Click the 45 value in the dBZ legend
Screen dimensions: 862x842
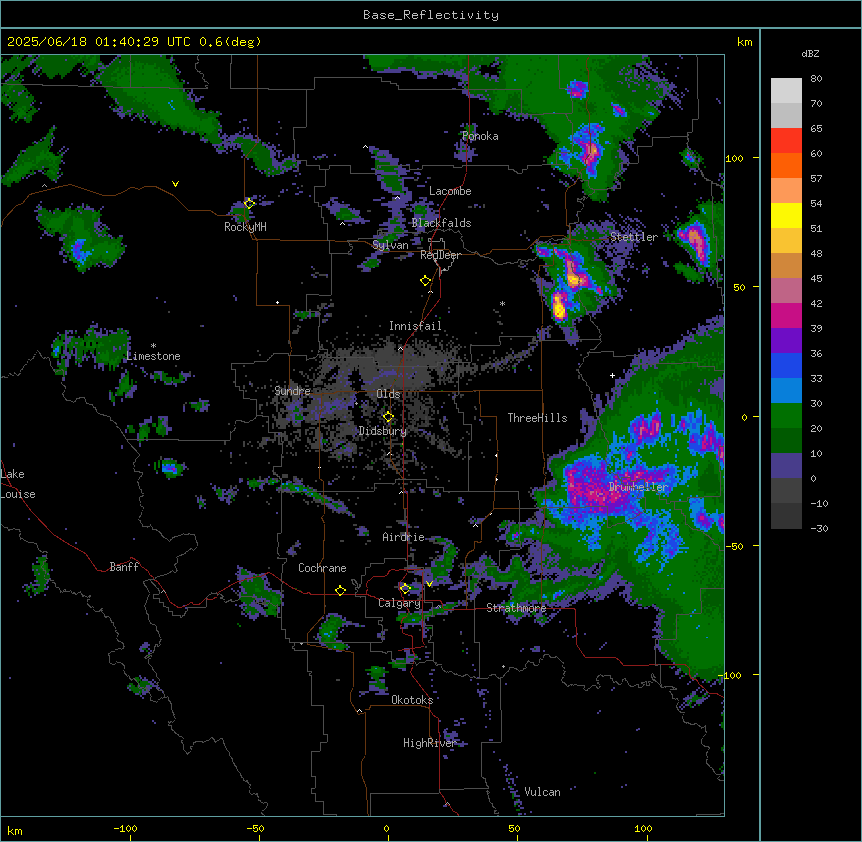tap(816, 279)
